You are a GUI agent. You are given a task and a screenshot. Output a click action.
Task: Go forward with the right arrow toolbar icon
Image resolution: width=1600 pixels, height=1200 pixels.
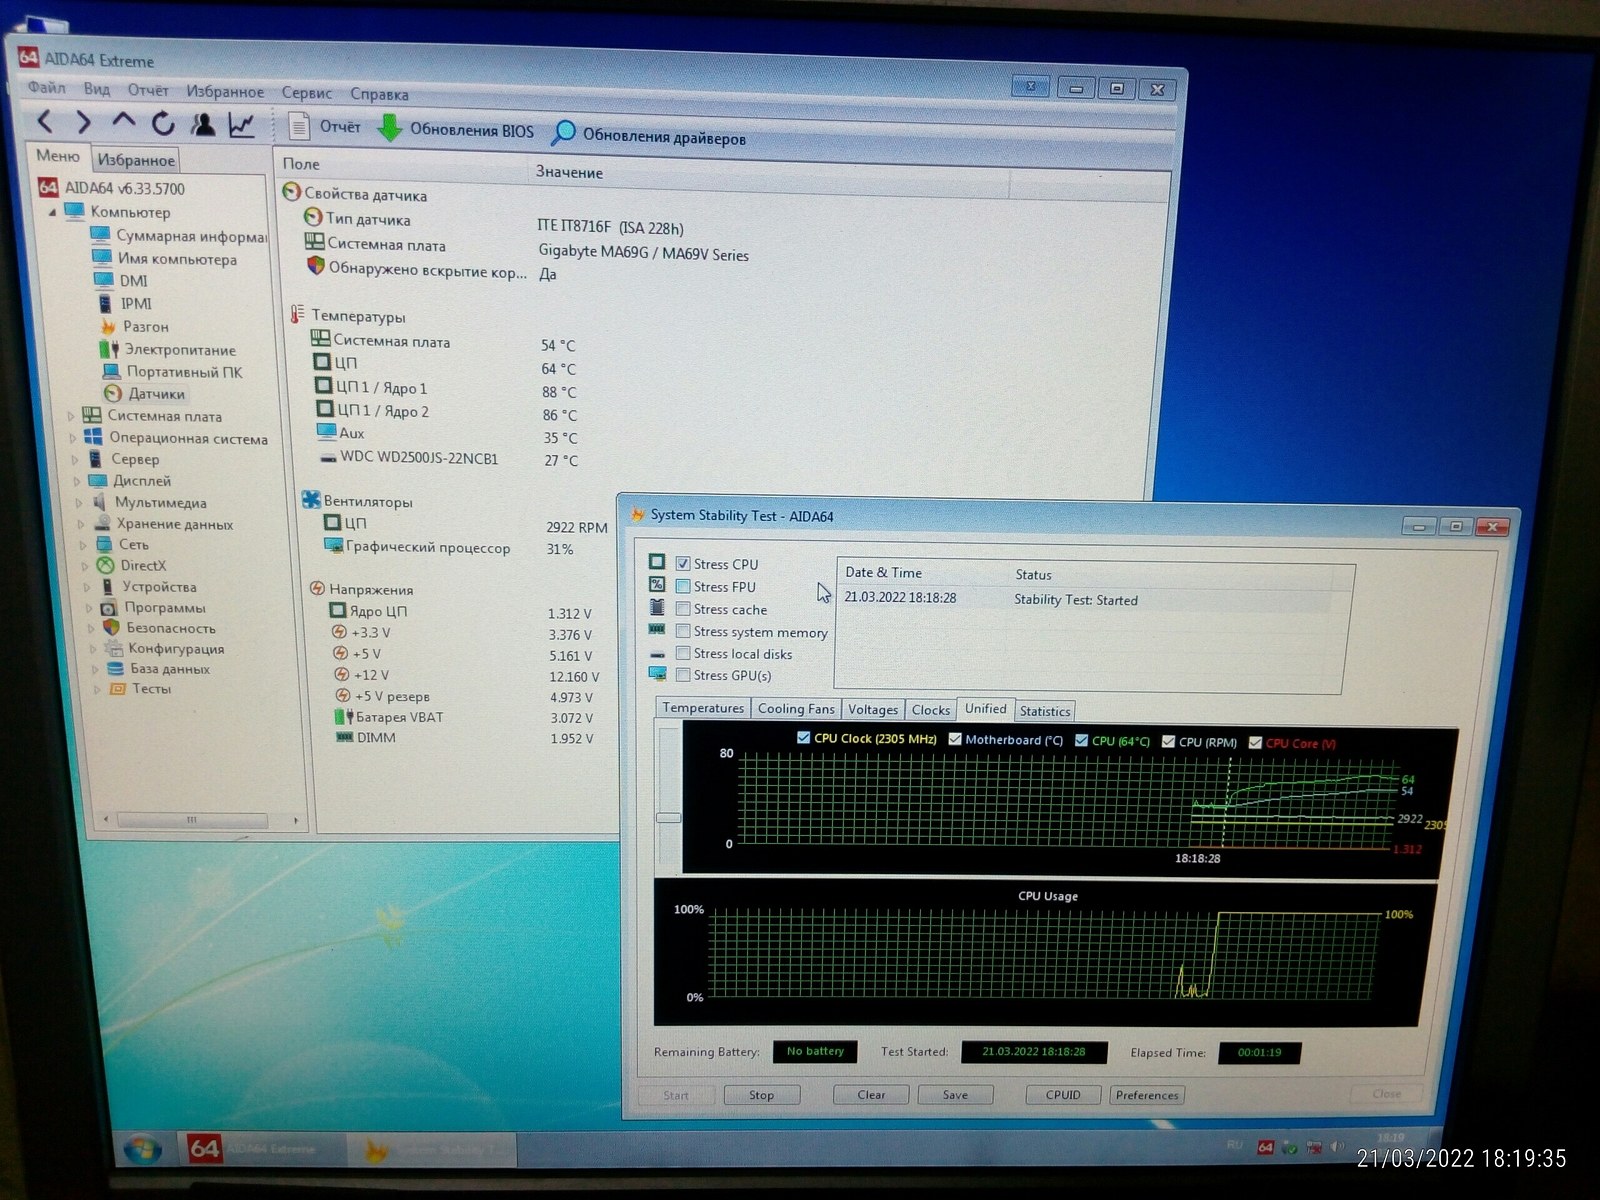[84, 123]
